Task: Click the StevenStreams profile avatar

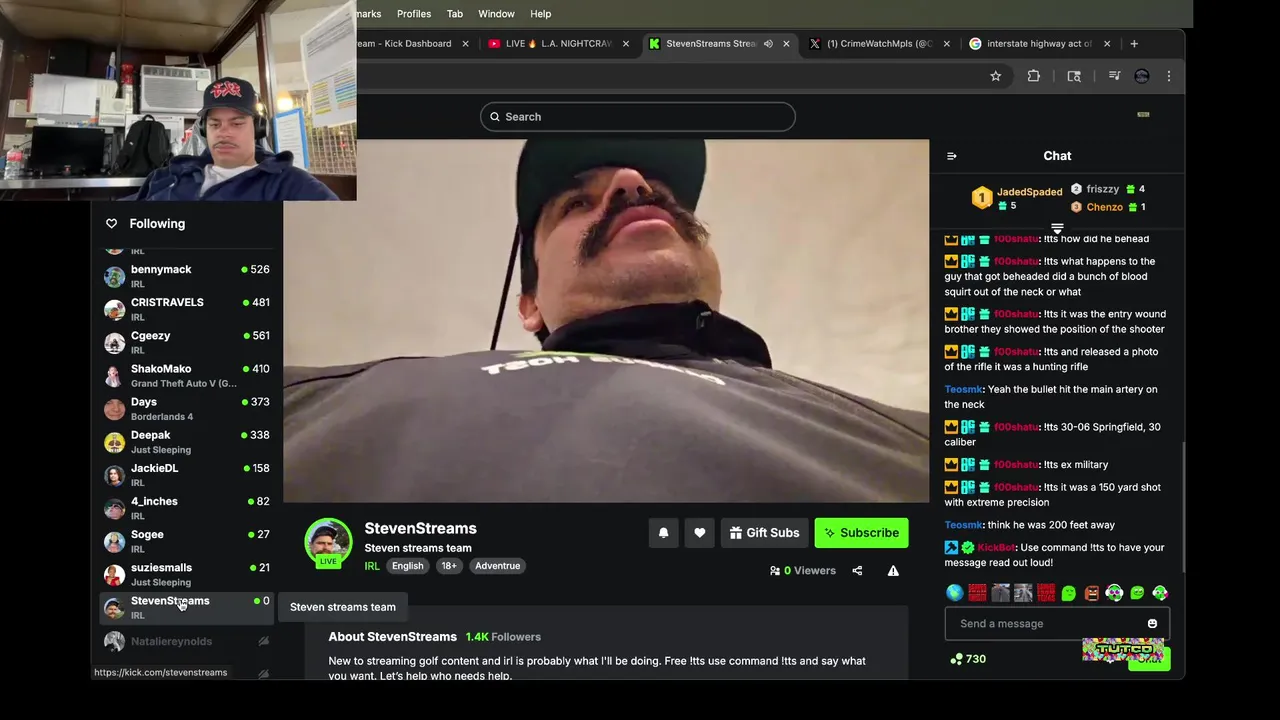Action: [x=328, y=542]
